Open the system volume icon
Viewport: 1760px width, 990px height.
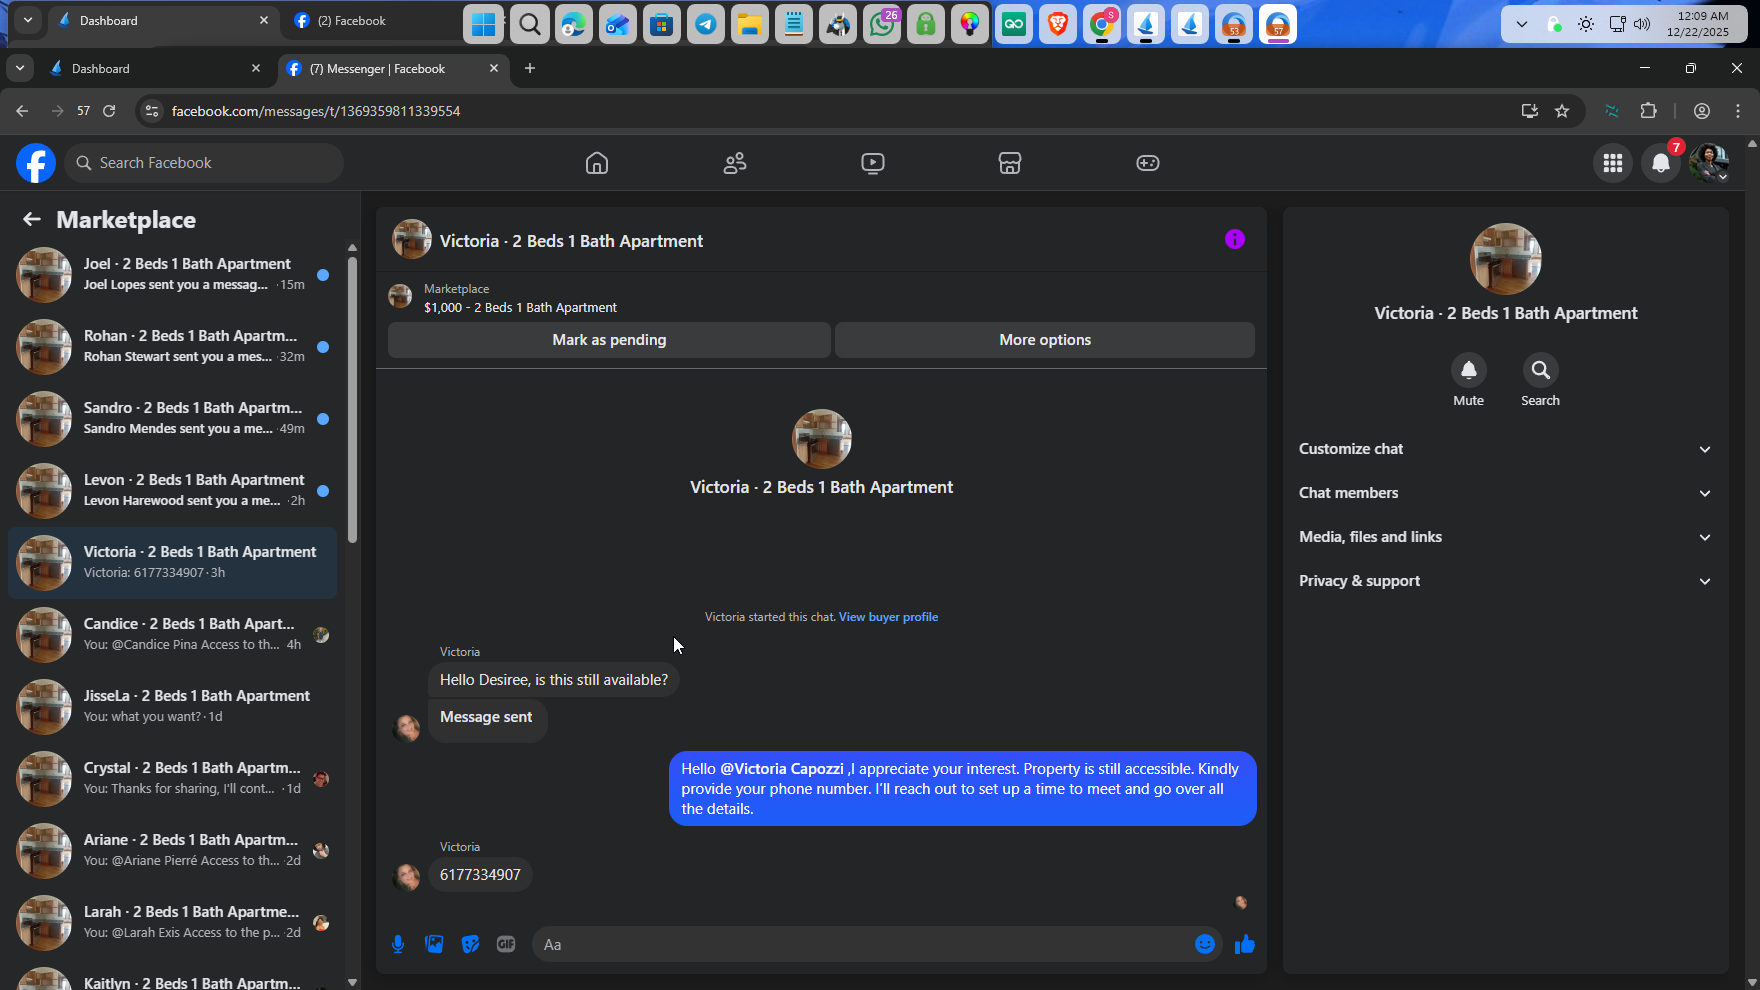(x=1642, y=24)
